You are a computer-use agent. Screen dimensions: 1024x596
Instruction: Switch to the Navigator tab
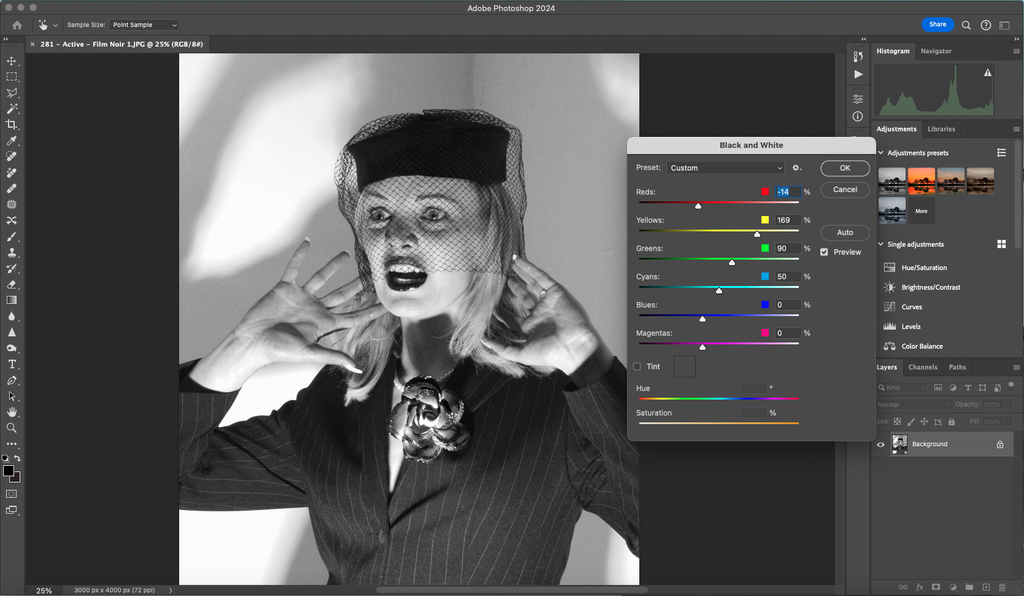click(x=936, y=51)
